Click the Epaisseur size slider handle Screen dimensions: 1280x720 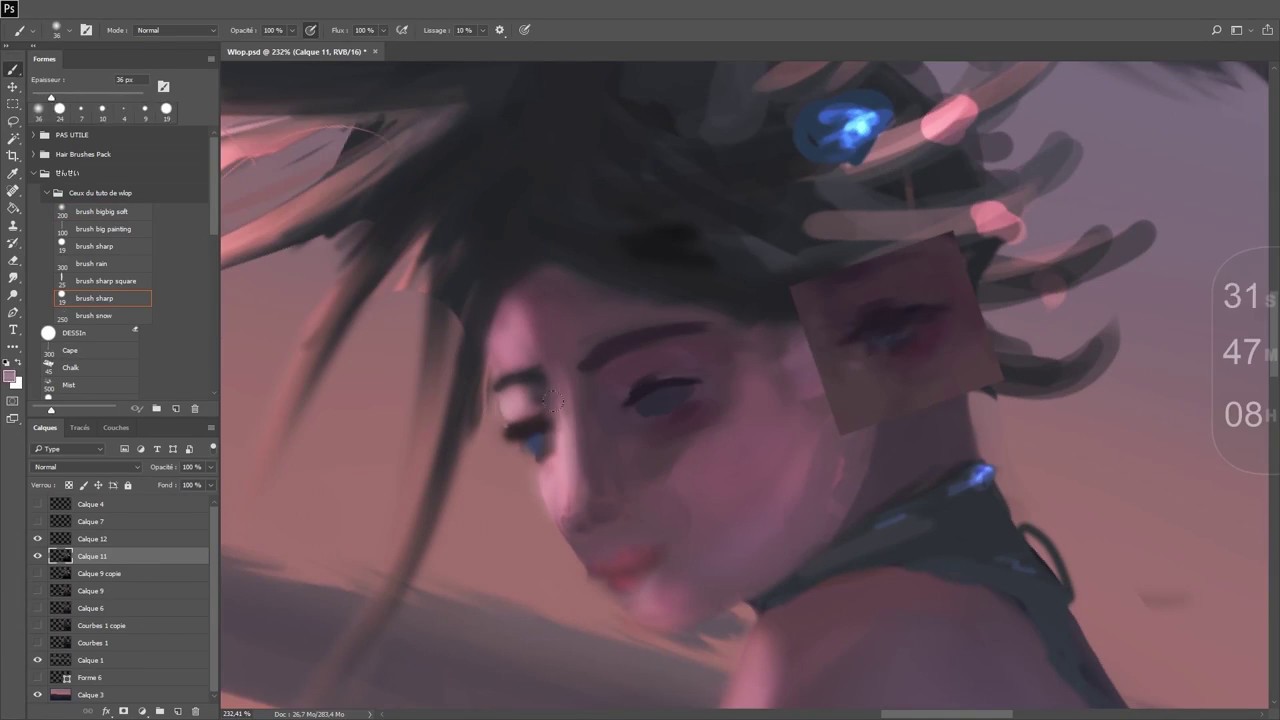click(x=51, y=97)
